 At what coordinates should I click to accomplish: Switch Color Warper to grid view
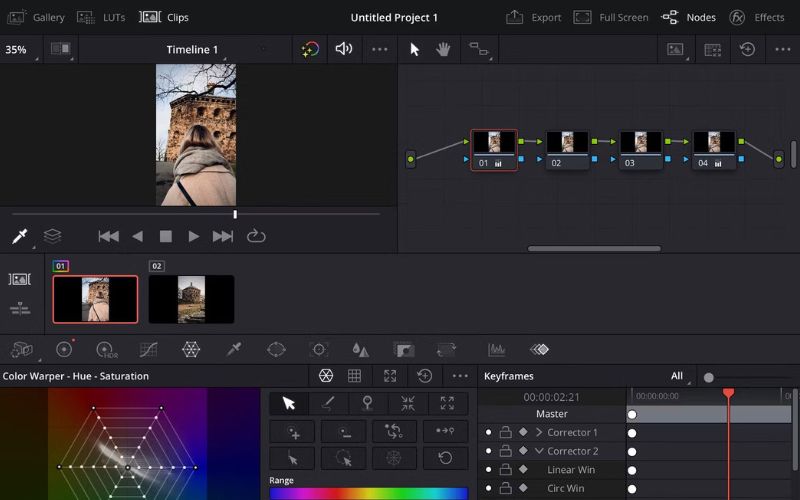354,376
